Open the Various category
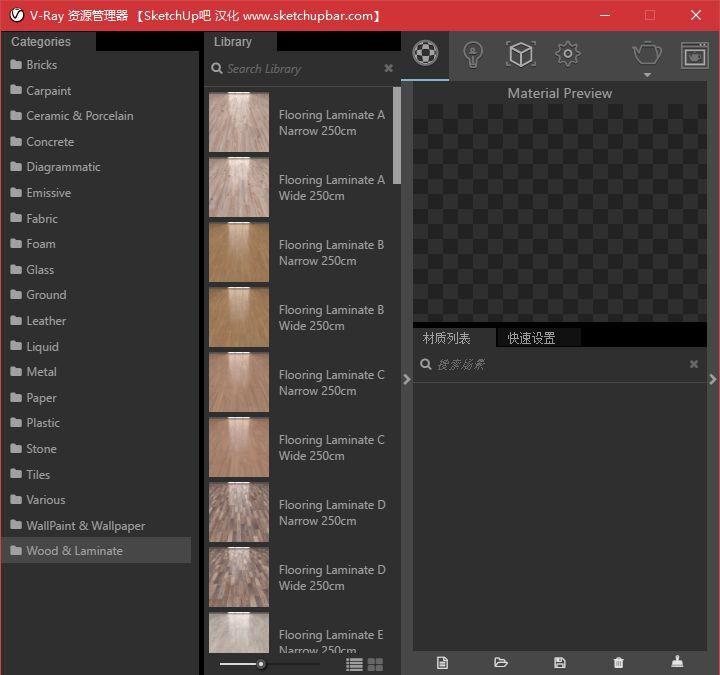720x675 pixels. click(38, 500)
